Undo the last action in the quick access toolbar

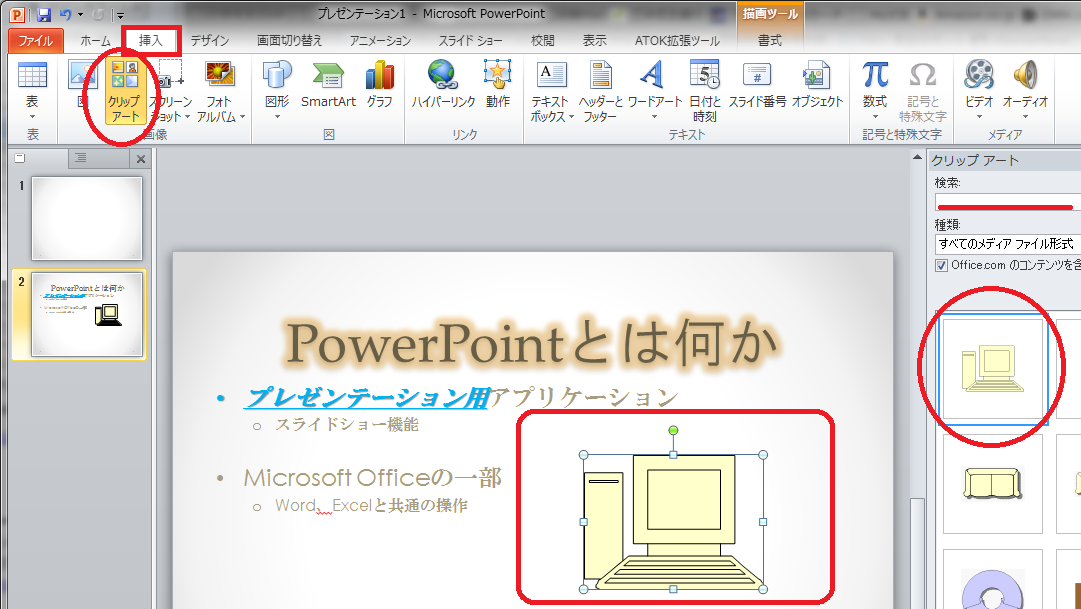(x=65, y=14)
